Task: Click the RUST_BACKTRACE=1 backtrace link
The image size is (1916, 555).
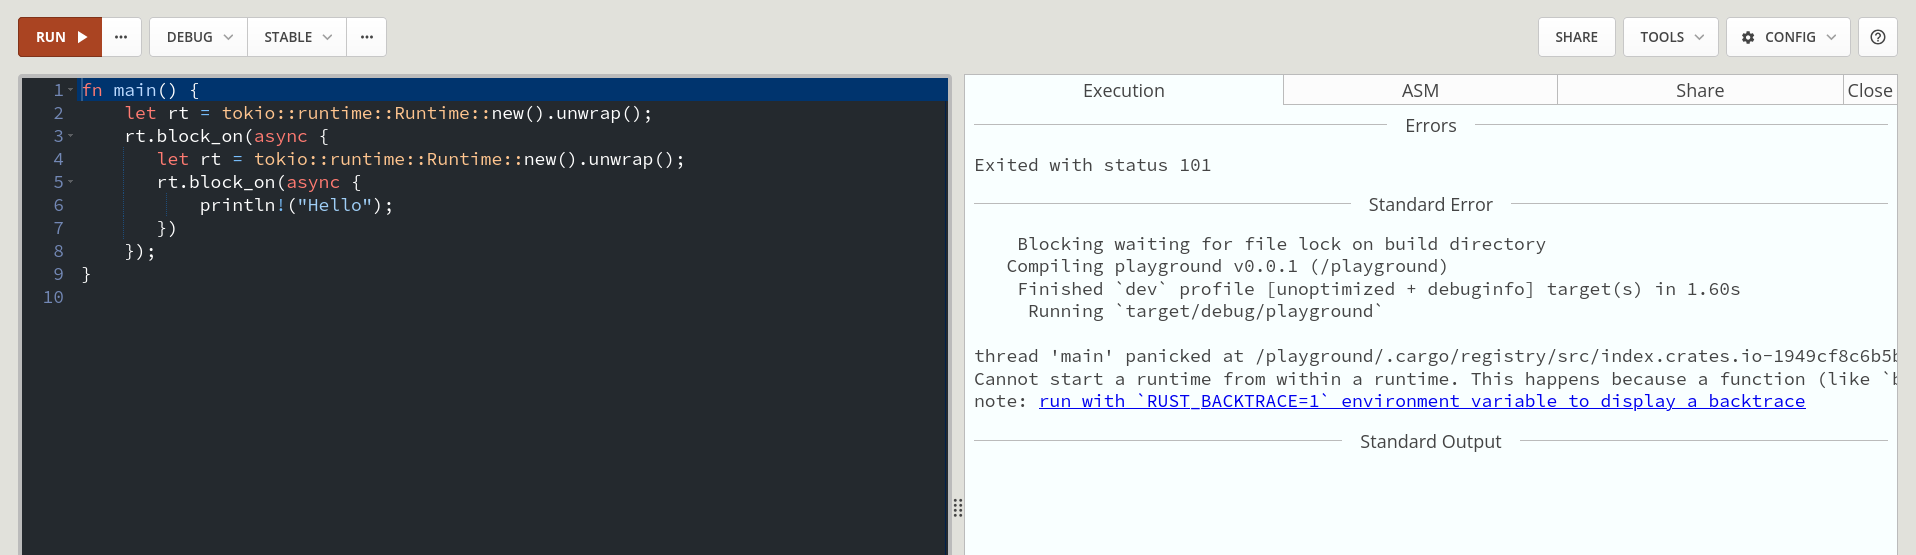Action: pyautogui.click(x=1421, y=401)
